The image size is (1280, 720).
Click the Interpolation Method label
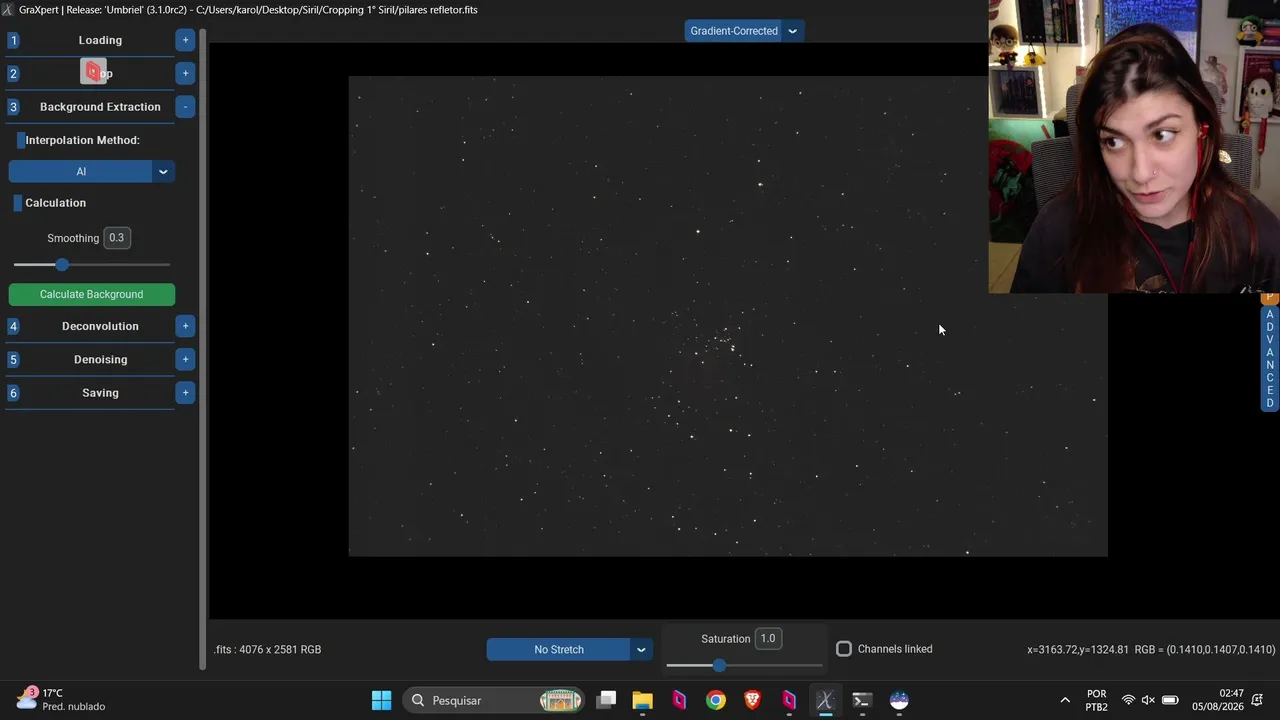click(x=82, y=140)
